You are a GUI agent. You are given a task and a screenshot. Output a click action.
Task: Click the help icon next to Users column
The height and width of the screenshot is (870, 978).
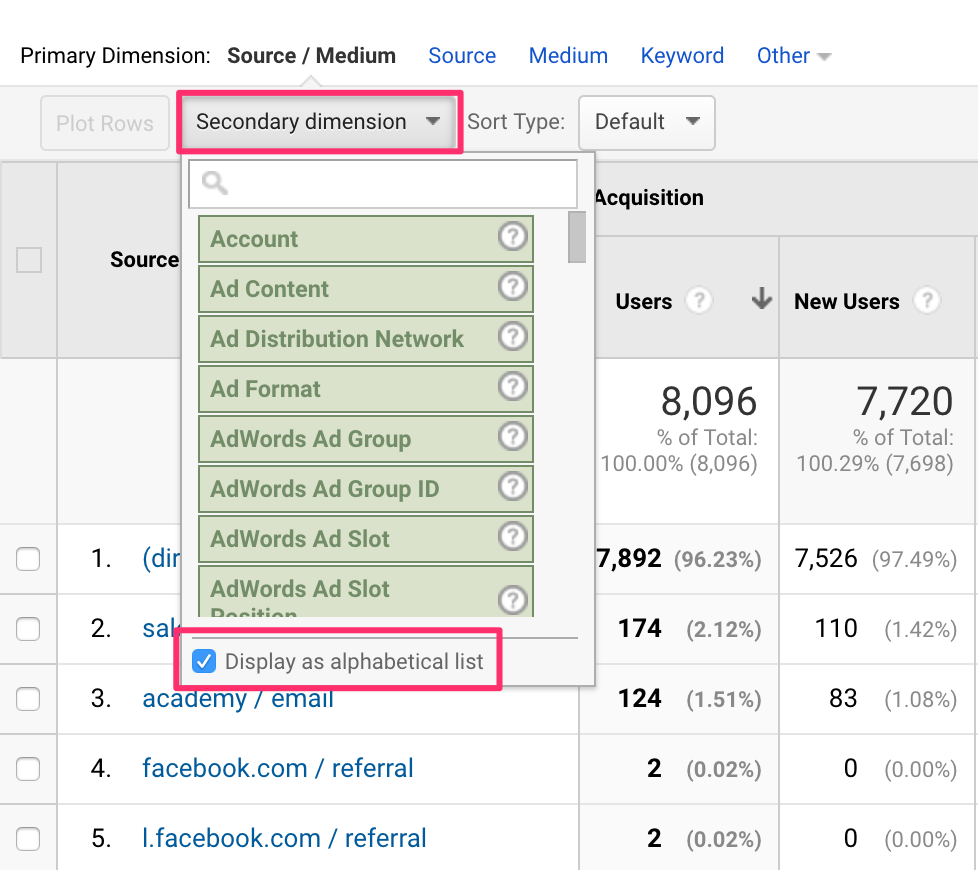point(698,300)
